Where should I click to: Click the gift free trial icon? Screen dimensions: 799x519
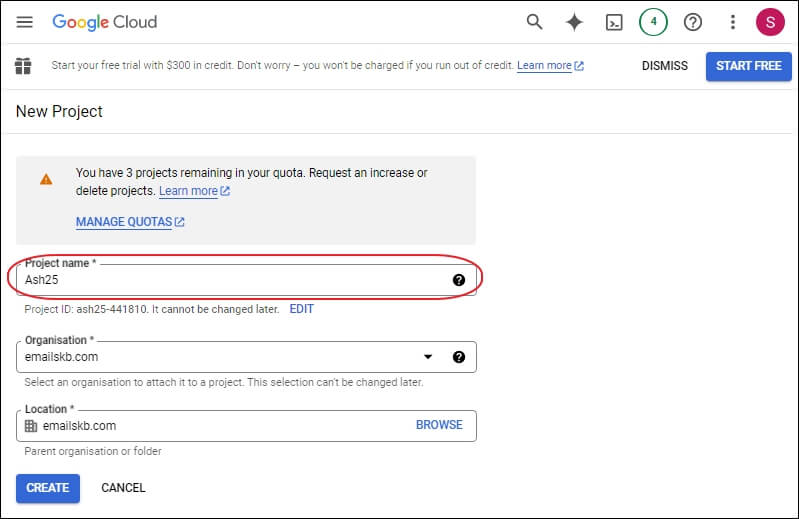[x=23, y=66]
